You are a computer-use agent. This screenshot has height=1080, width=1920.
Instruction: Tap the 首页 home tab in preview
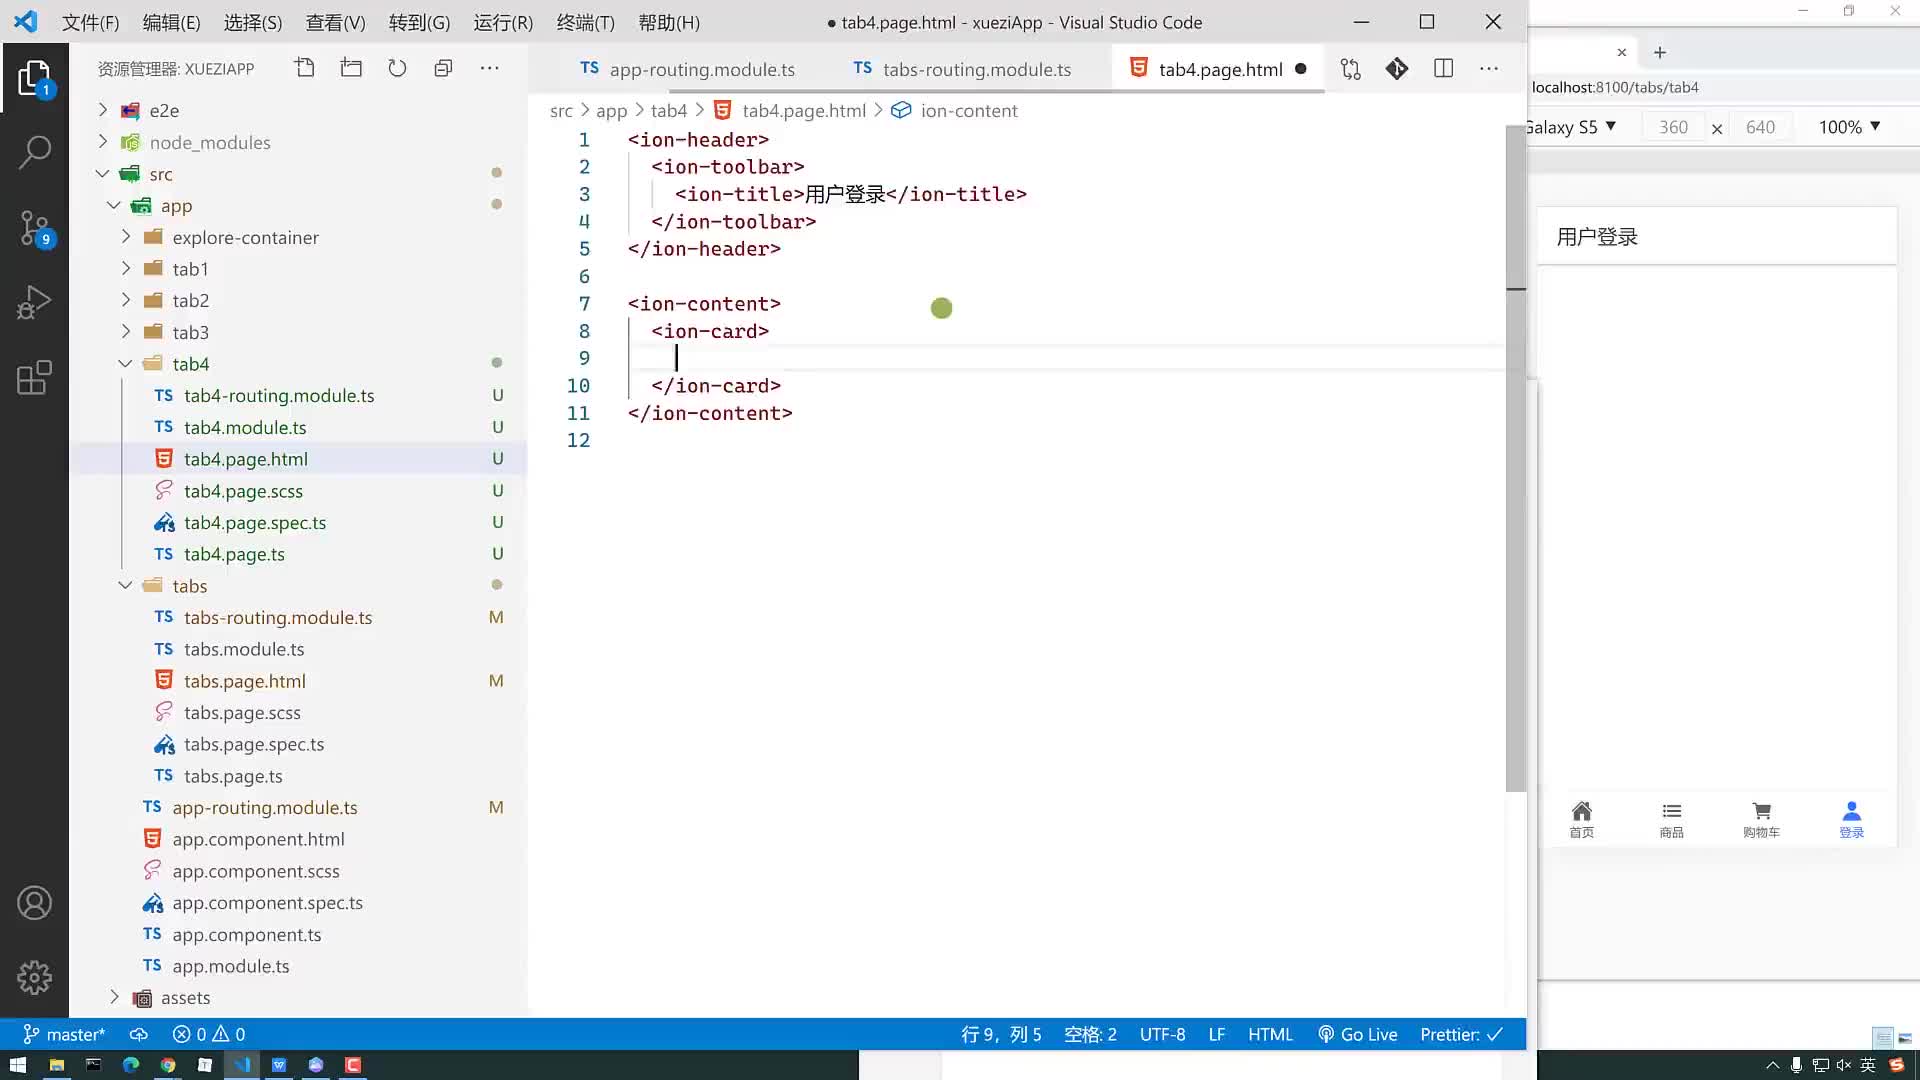point(1581,819)
